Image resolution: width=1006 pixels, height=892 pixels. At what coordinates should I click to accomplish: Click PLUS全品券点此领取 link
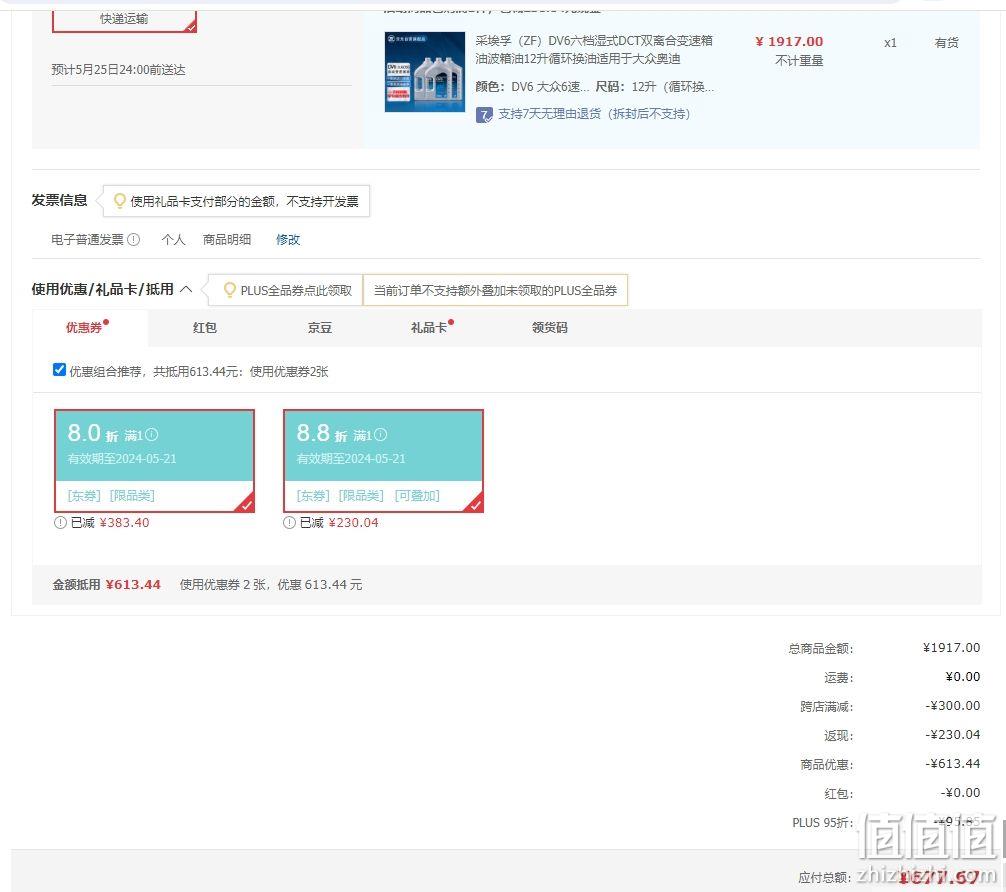tap(296, 291)
